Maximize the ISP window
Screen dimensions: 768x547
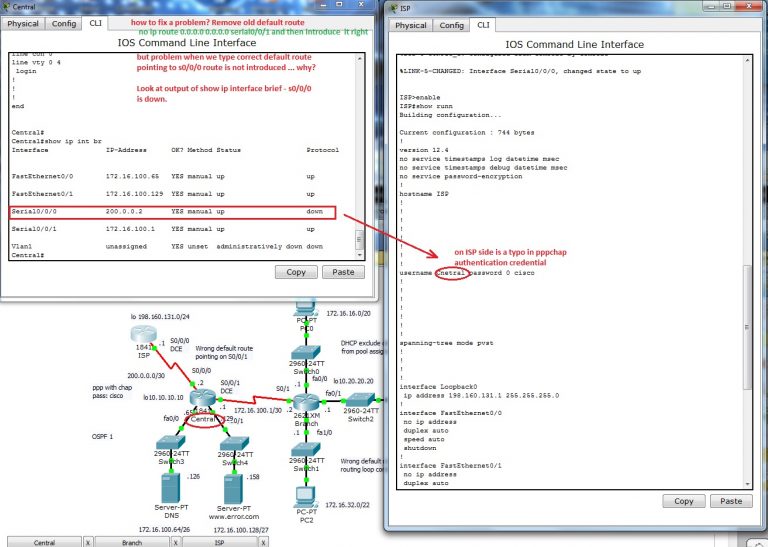pyautogui.click(x=727, y=6)
